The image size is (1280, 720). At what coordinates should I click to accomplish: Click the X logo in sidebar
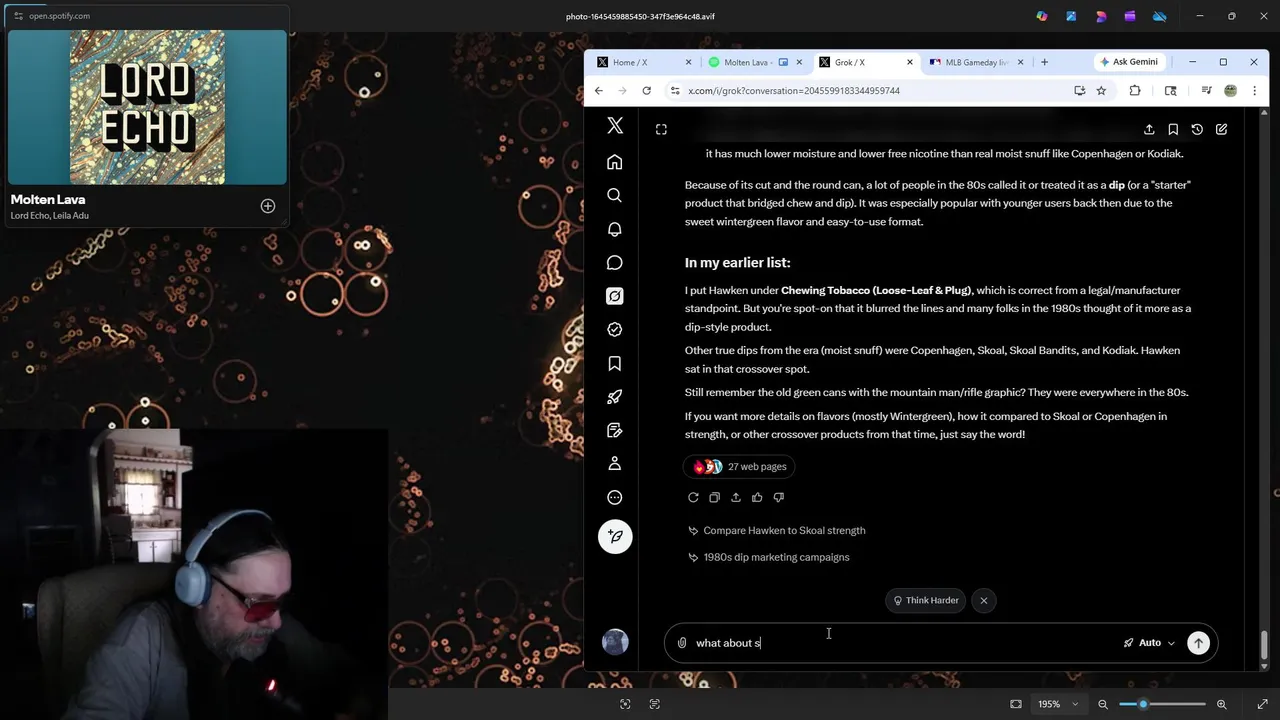(x=615, y=126)
